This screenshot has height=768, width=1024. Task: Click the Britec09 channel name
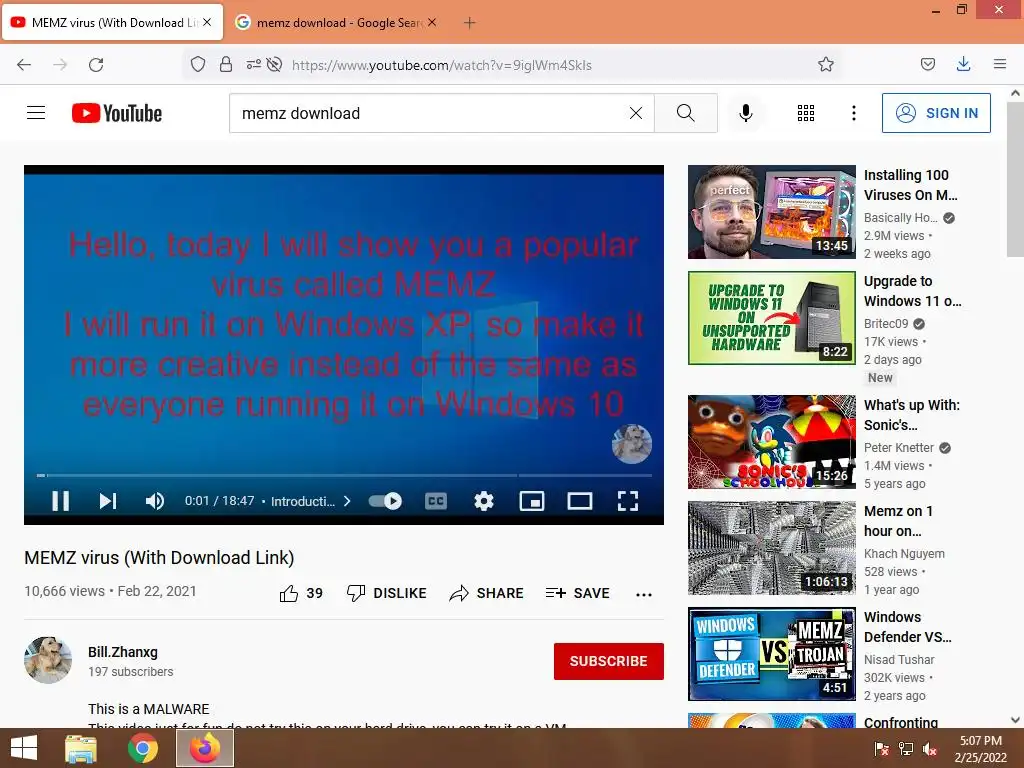(886, 323)
